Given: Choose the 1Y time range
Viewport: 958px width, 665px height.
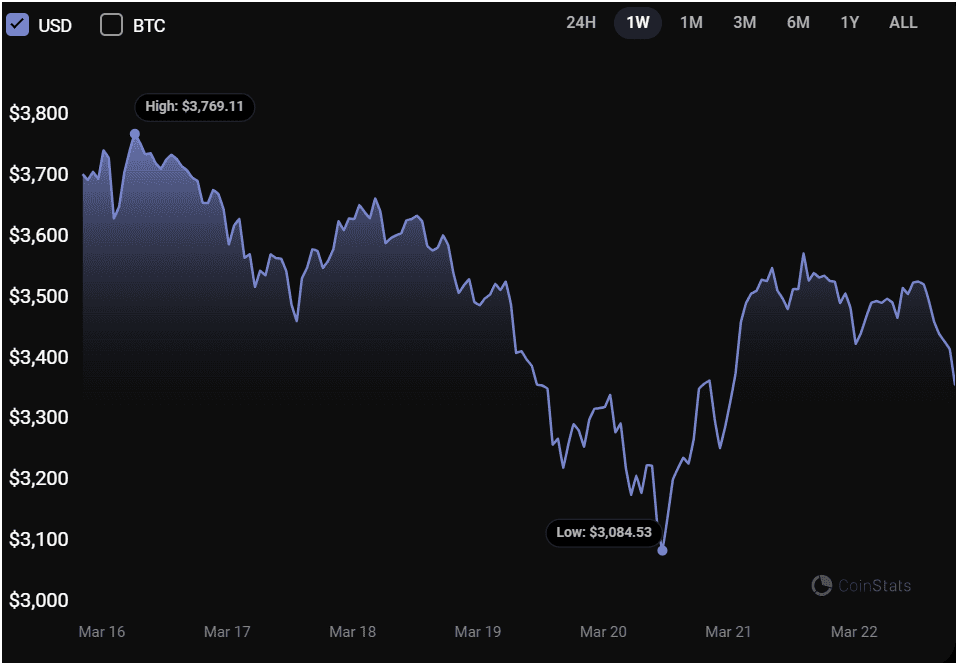Looking at the screenshot, I should tap(849, 22).
